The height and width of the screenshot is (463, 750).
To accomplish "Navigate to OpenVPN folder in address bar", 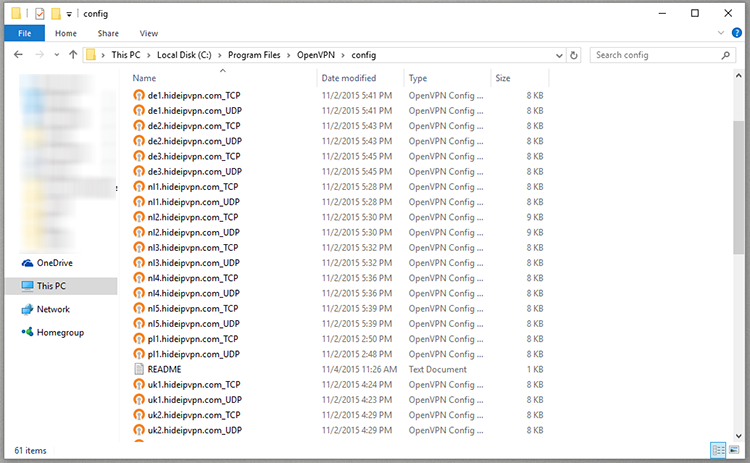I will [x=316, y=55].
